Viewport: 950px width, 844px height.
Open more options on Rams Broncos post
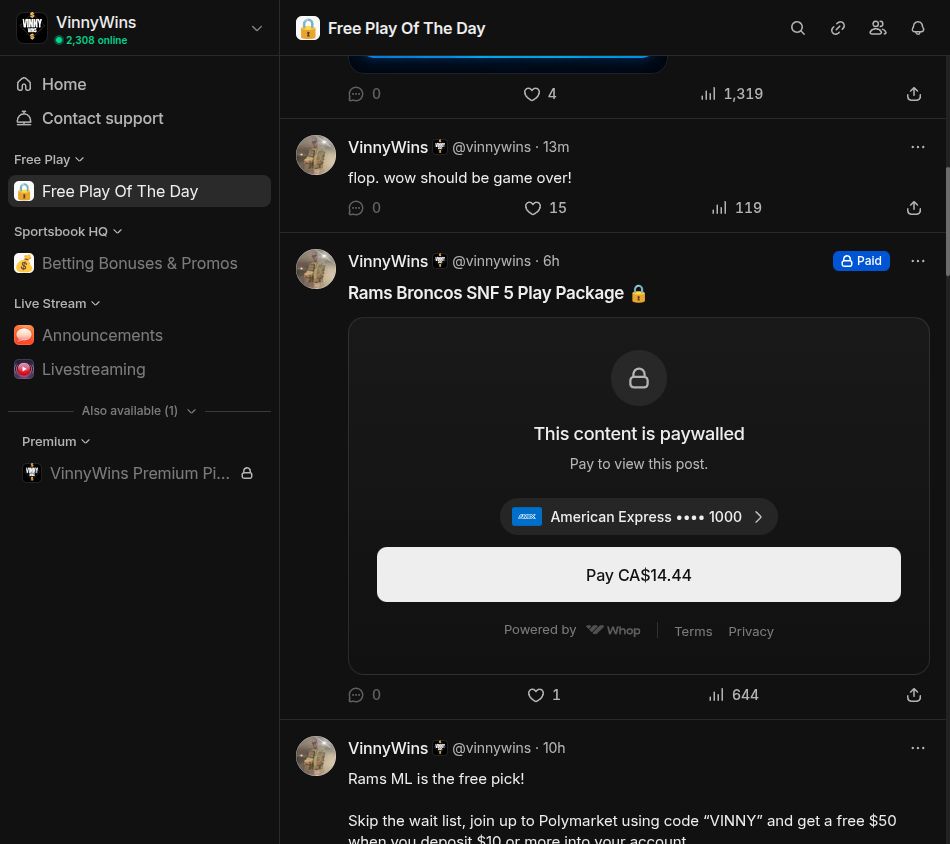point(918,261)
